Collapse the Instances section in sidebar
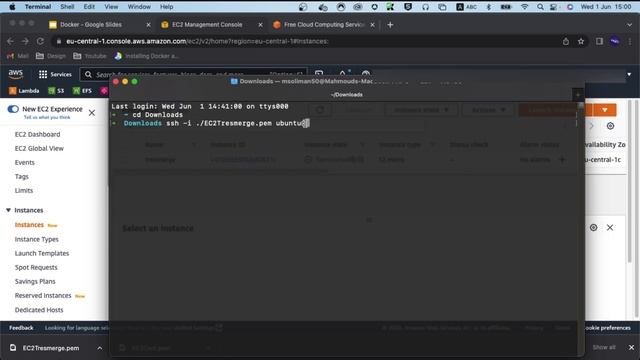The width and height of the screenshot is (640, 360). (8, 210)
